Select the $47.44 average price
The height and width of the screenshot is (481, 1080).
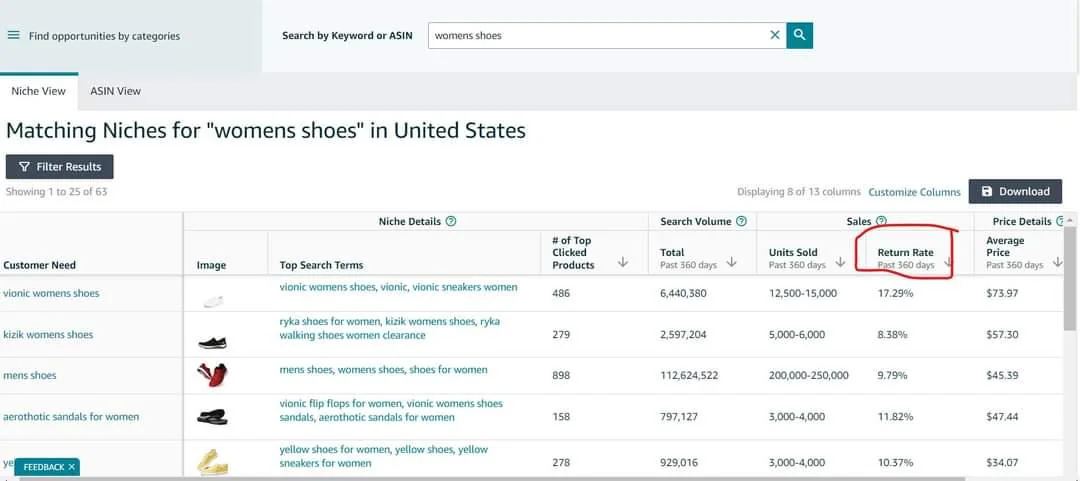click(x=1002, y=416)
